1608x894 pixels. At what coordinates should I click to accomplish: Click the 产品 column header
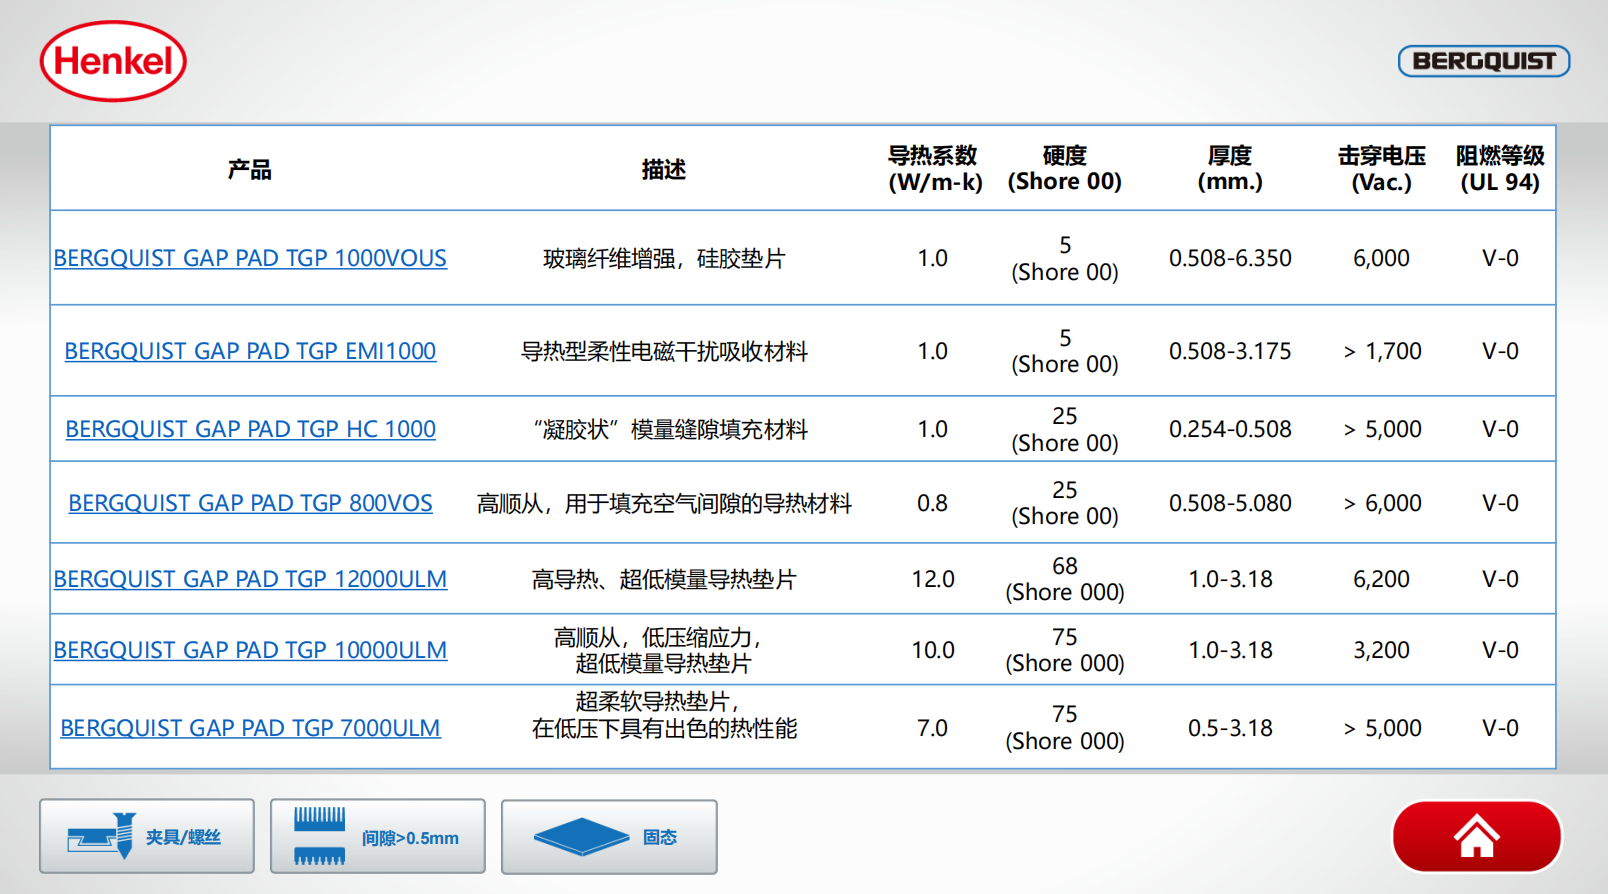tap(250, 169)
